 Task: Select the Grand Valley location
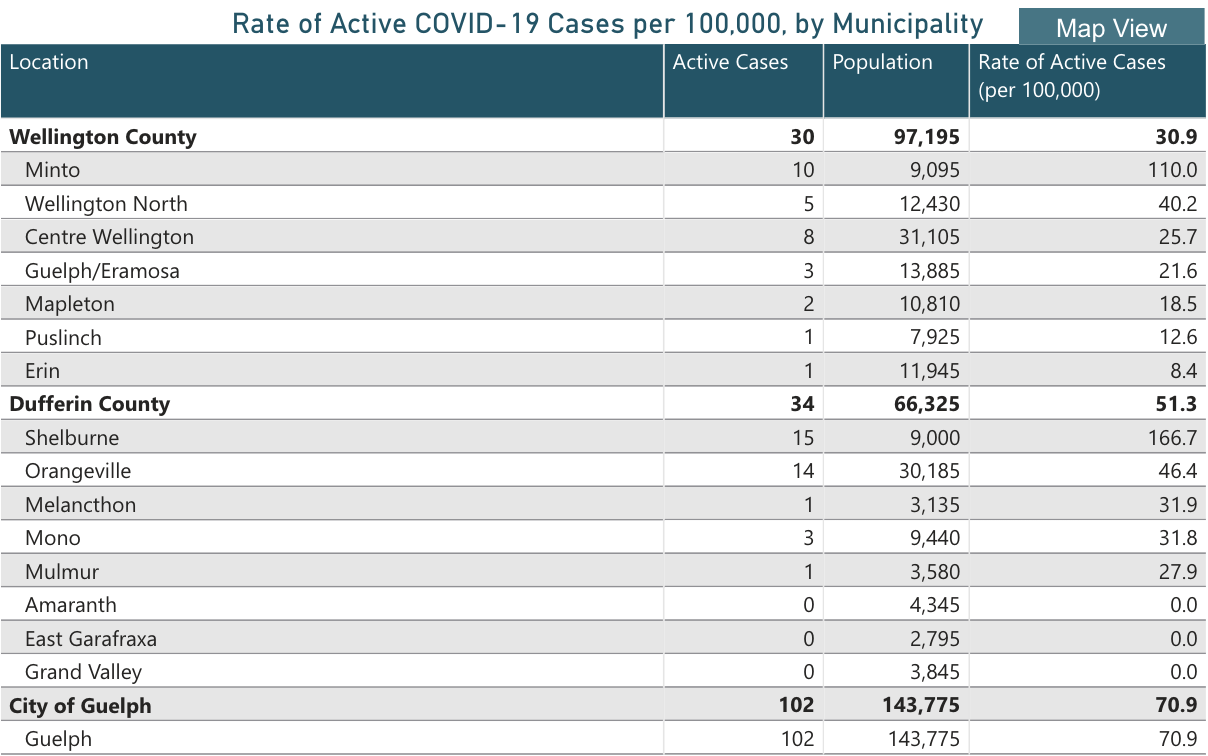coord(83,672)
